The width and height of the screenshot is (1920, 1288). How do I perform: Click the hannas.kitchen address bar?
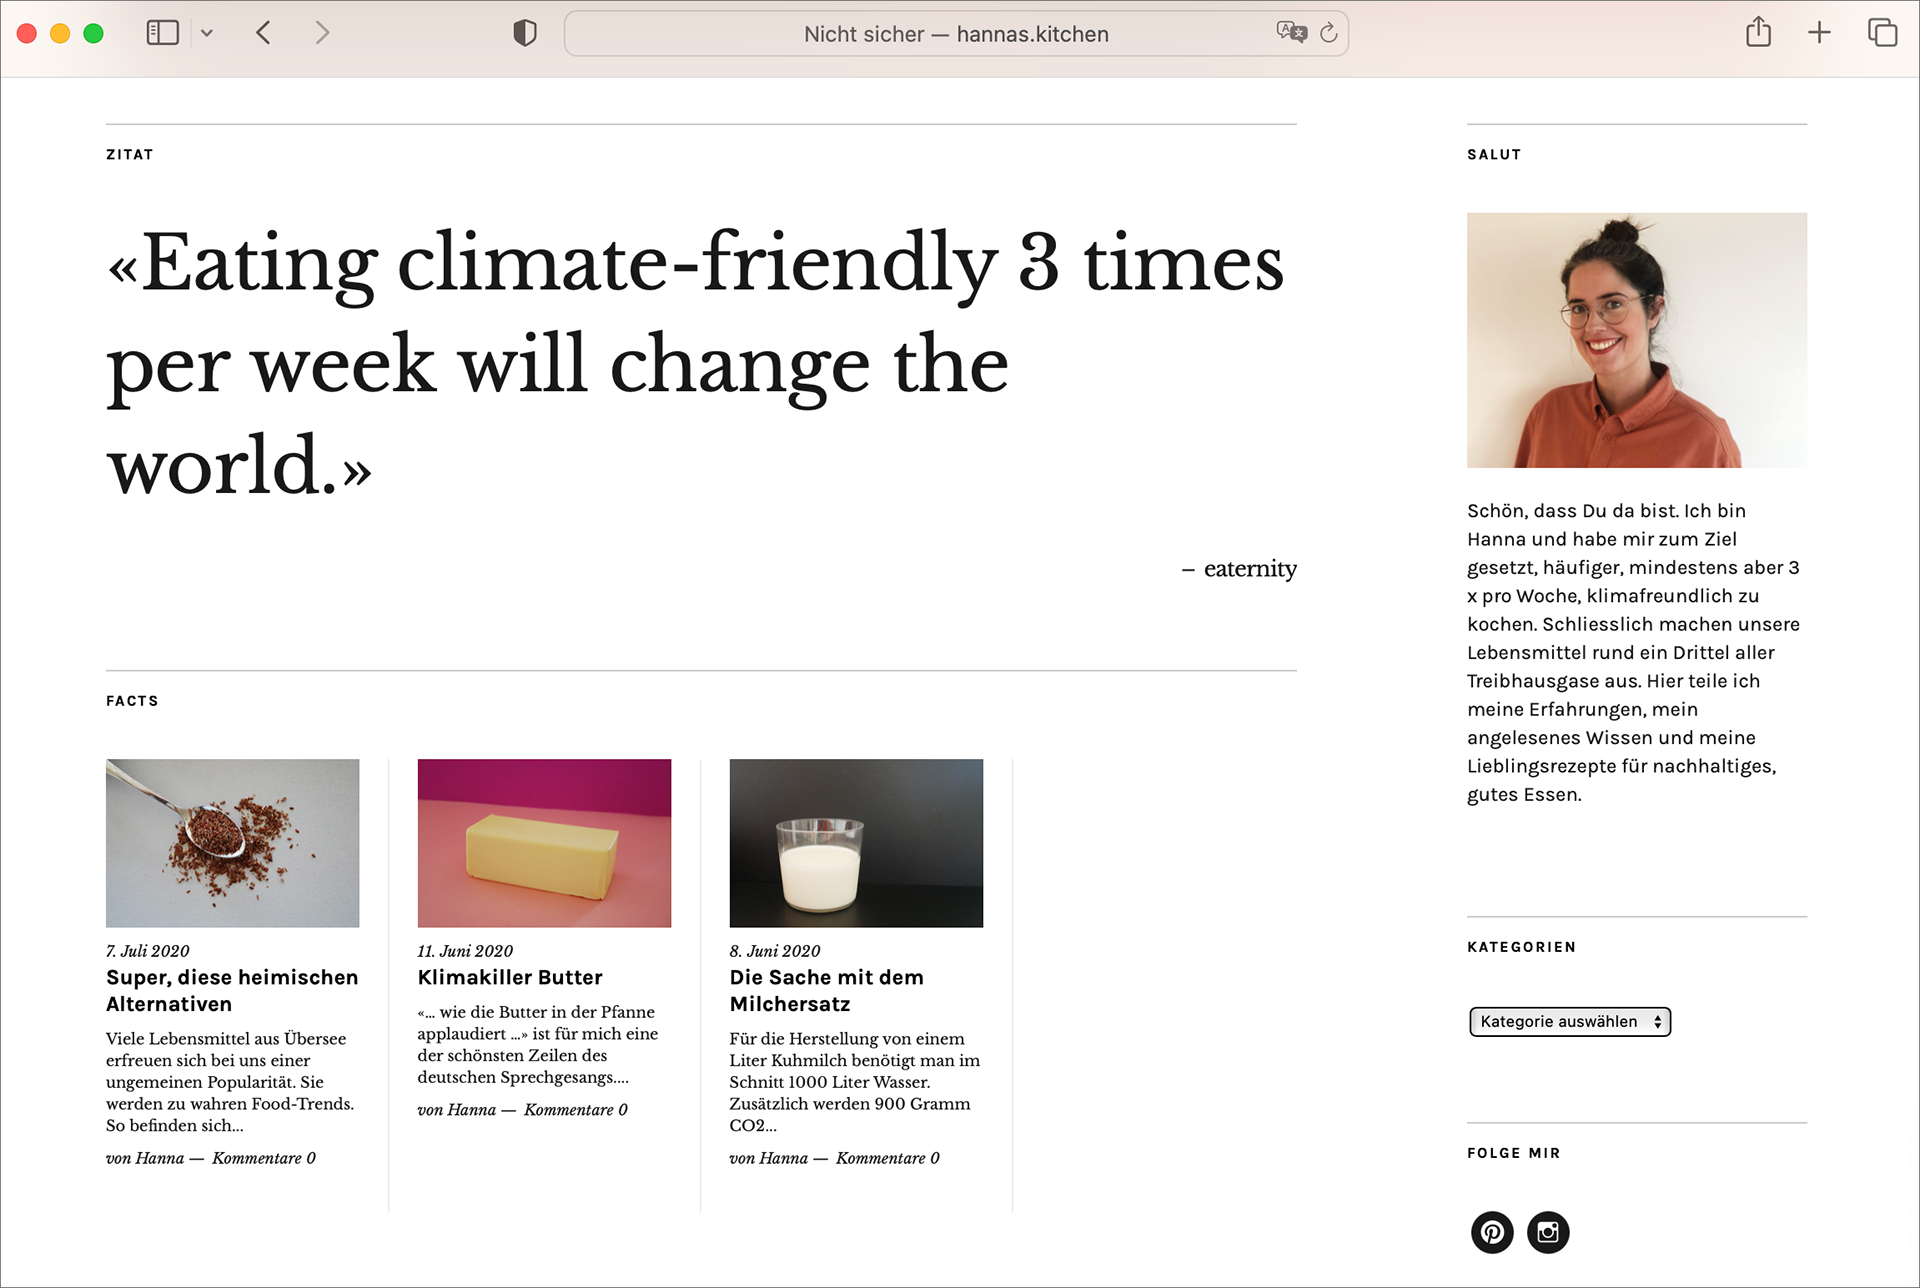tap(956, 34)
